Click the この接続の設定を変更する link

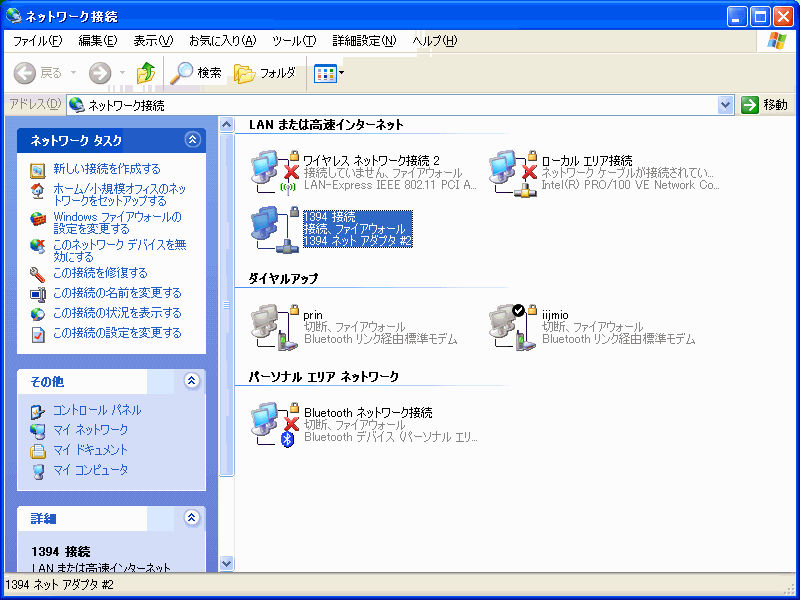click(117, 333)
